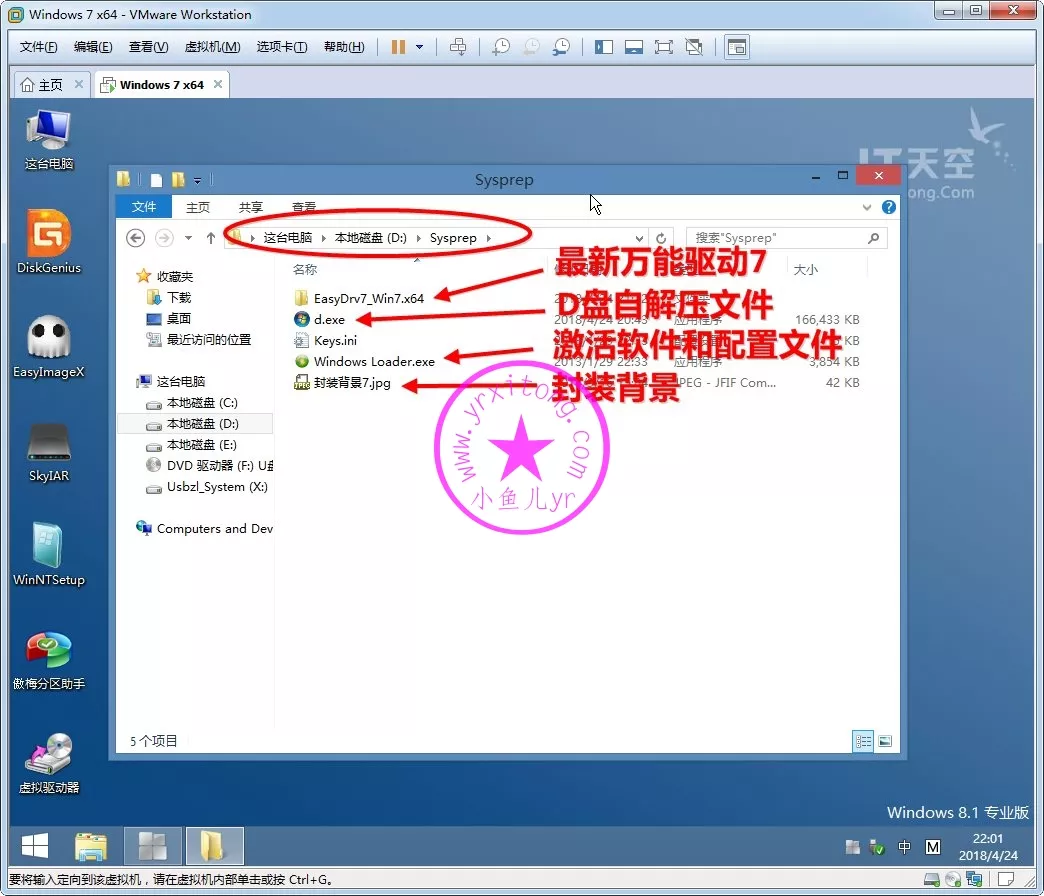The width and height of the screenshot is (1044, 896).
Task: Click the VMware pause virtual machine button
Action: (398, 47)
